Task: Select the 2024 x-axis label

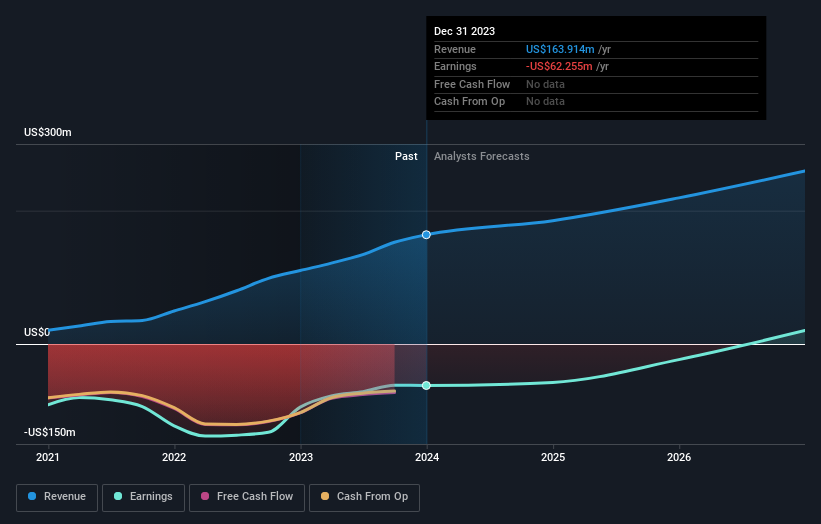Action: (x=427, y=457)
